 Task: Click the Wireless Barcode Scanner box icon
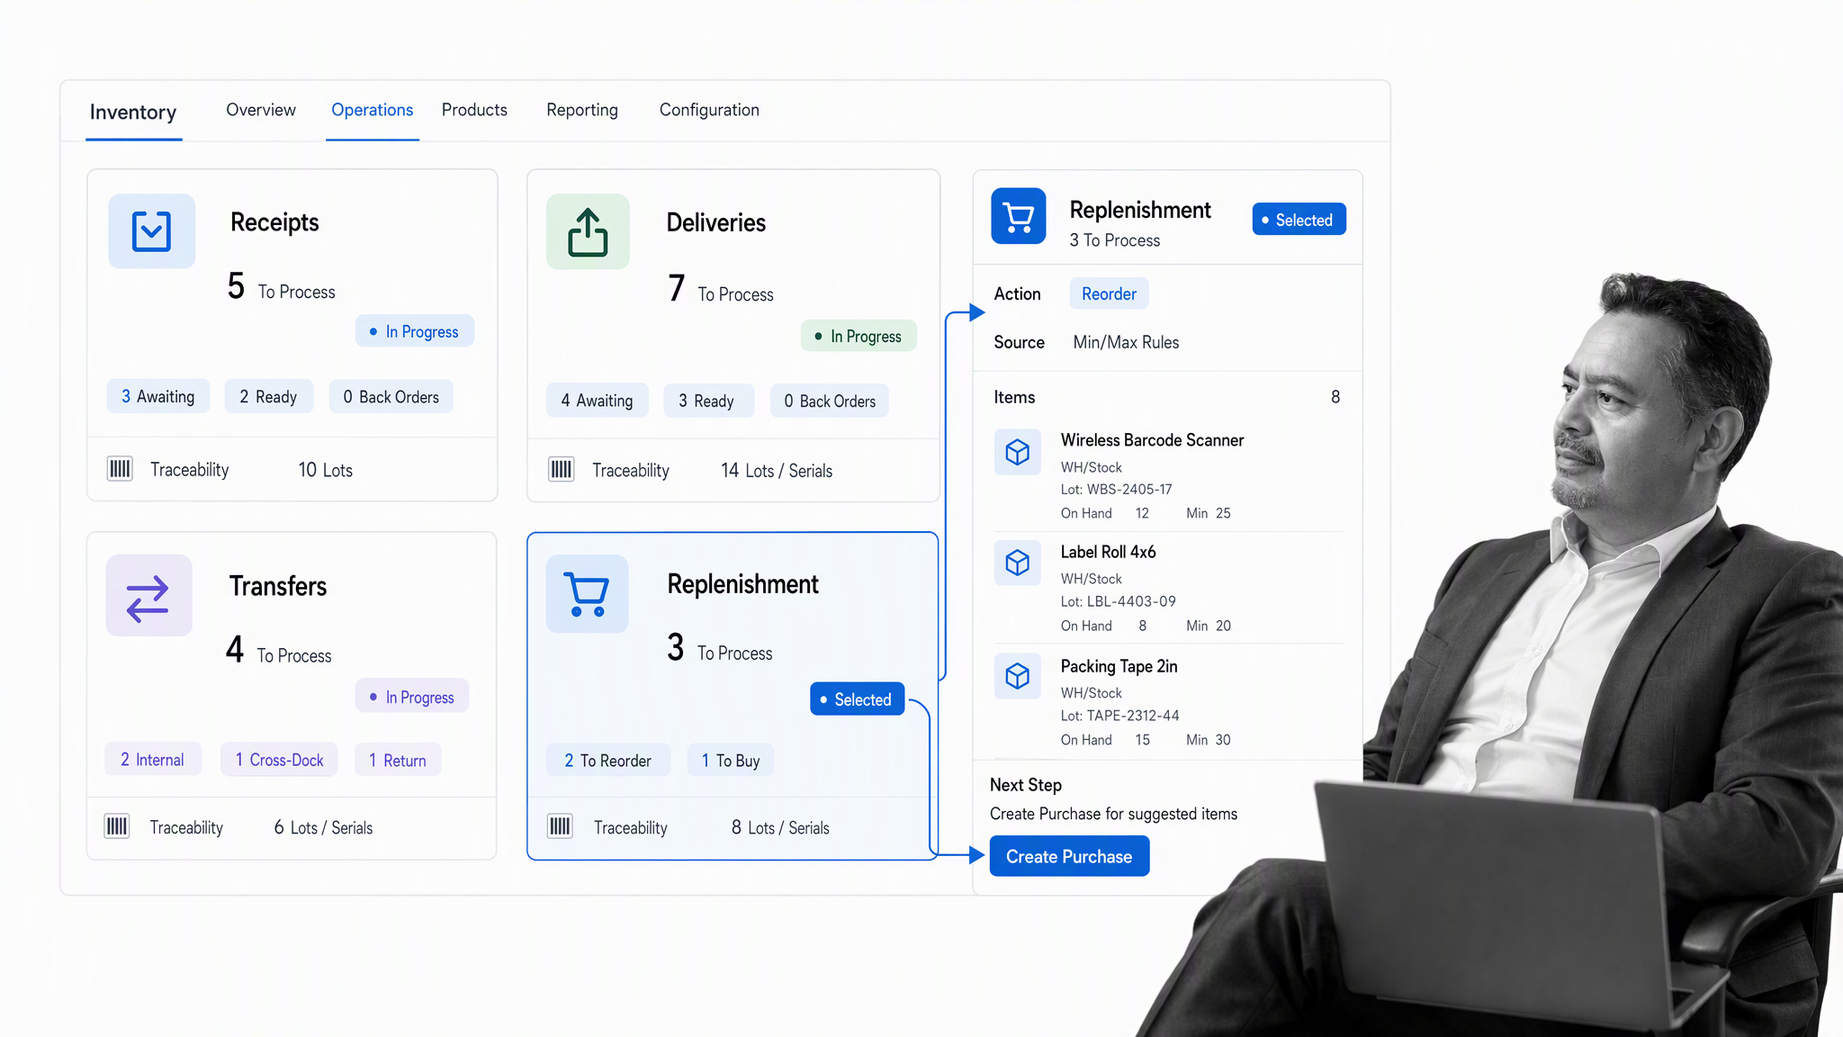click(1017, 452)
